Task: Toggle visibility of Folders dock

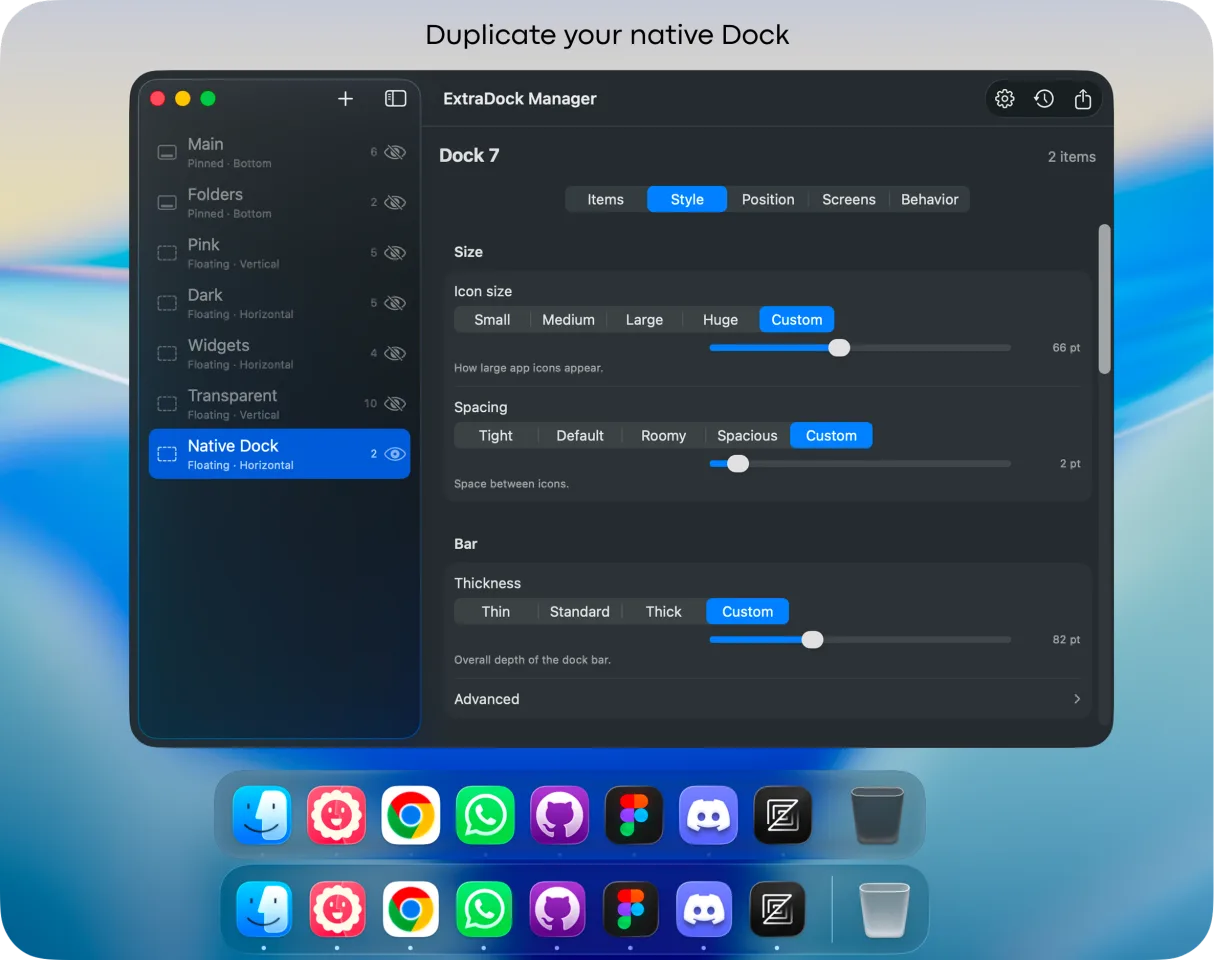Action: click(395, 202)
